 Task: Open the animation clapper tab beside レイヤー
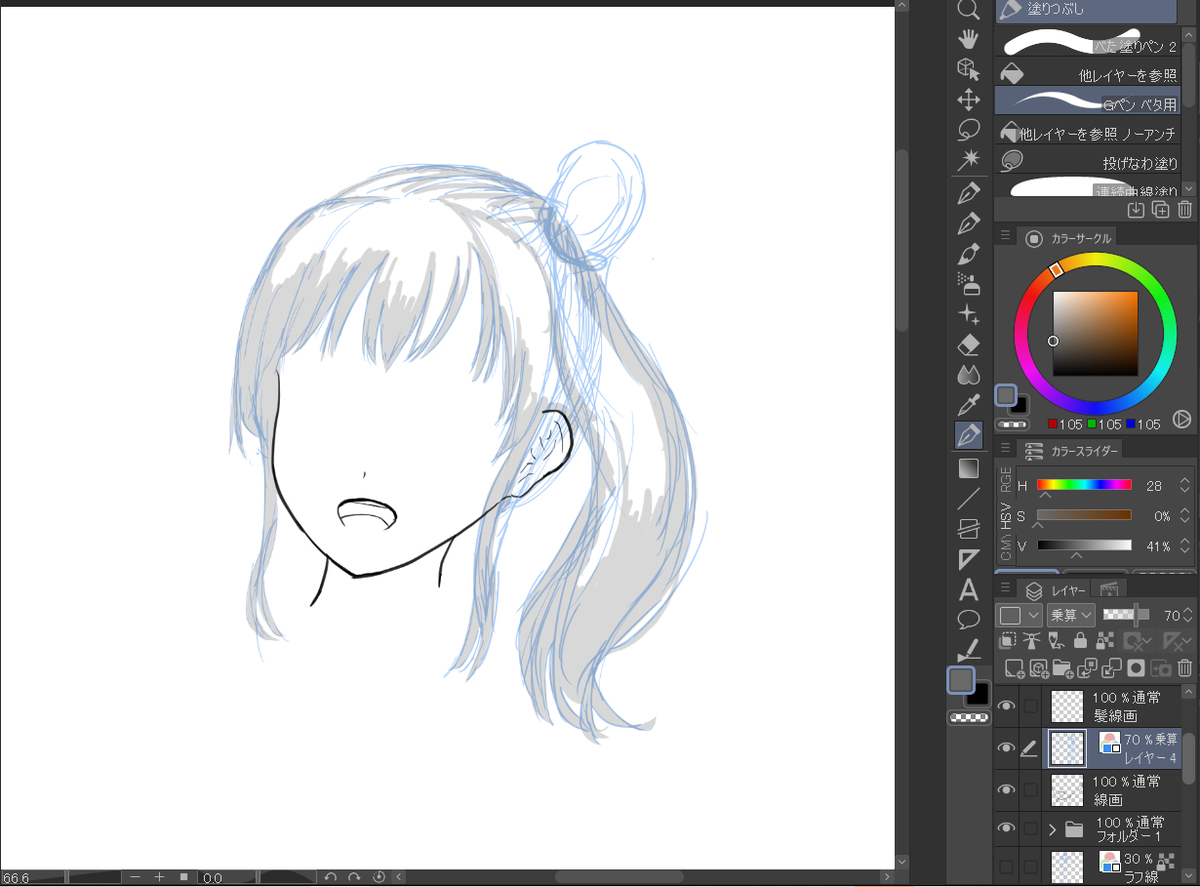(x=1109, y=590)
